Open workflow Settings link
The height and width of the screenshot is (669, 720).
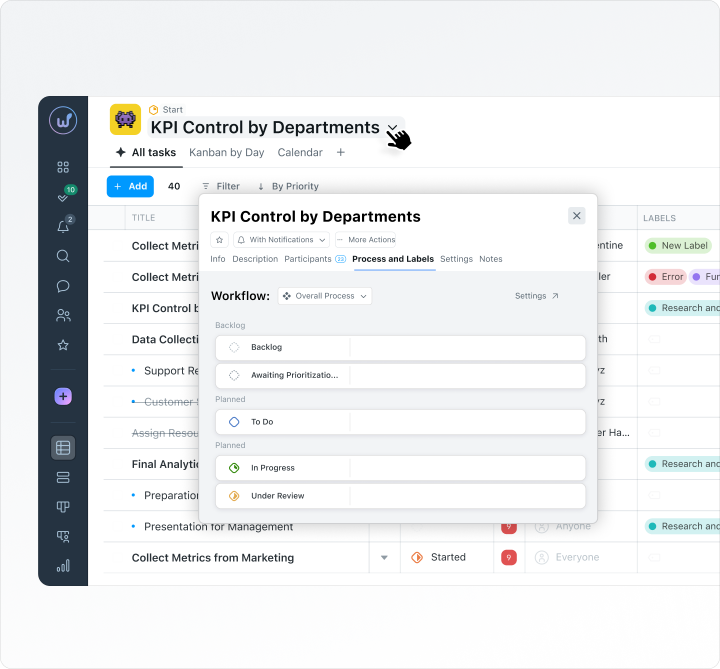pos(536,296)
